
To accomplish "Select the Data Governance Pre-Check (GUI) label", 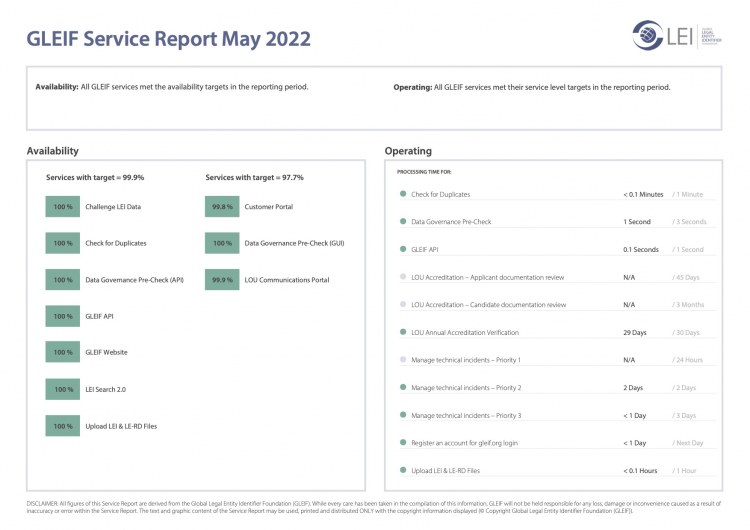I will click(x=294, y=243).
